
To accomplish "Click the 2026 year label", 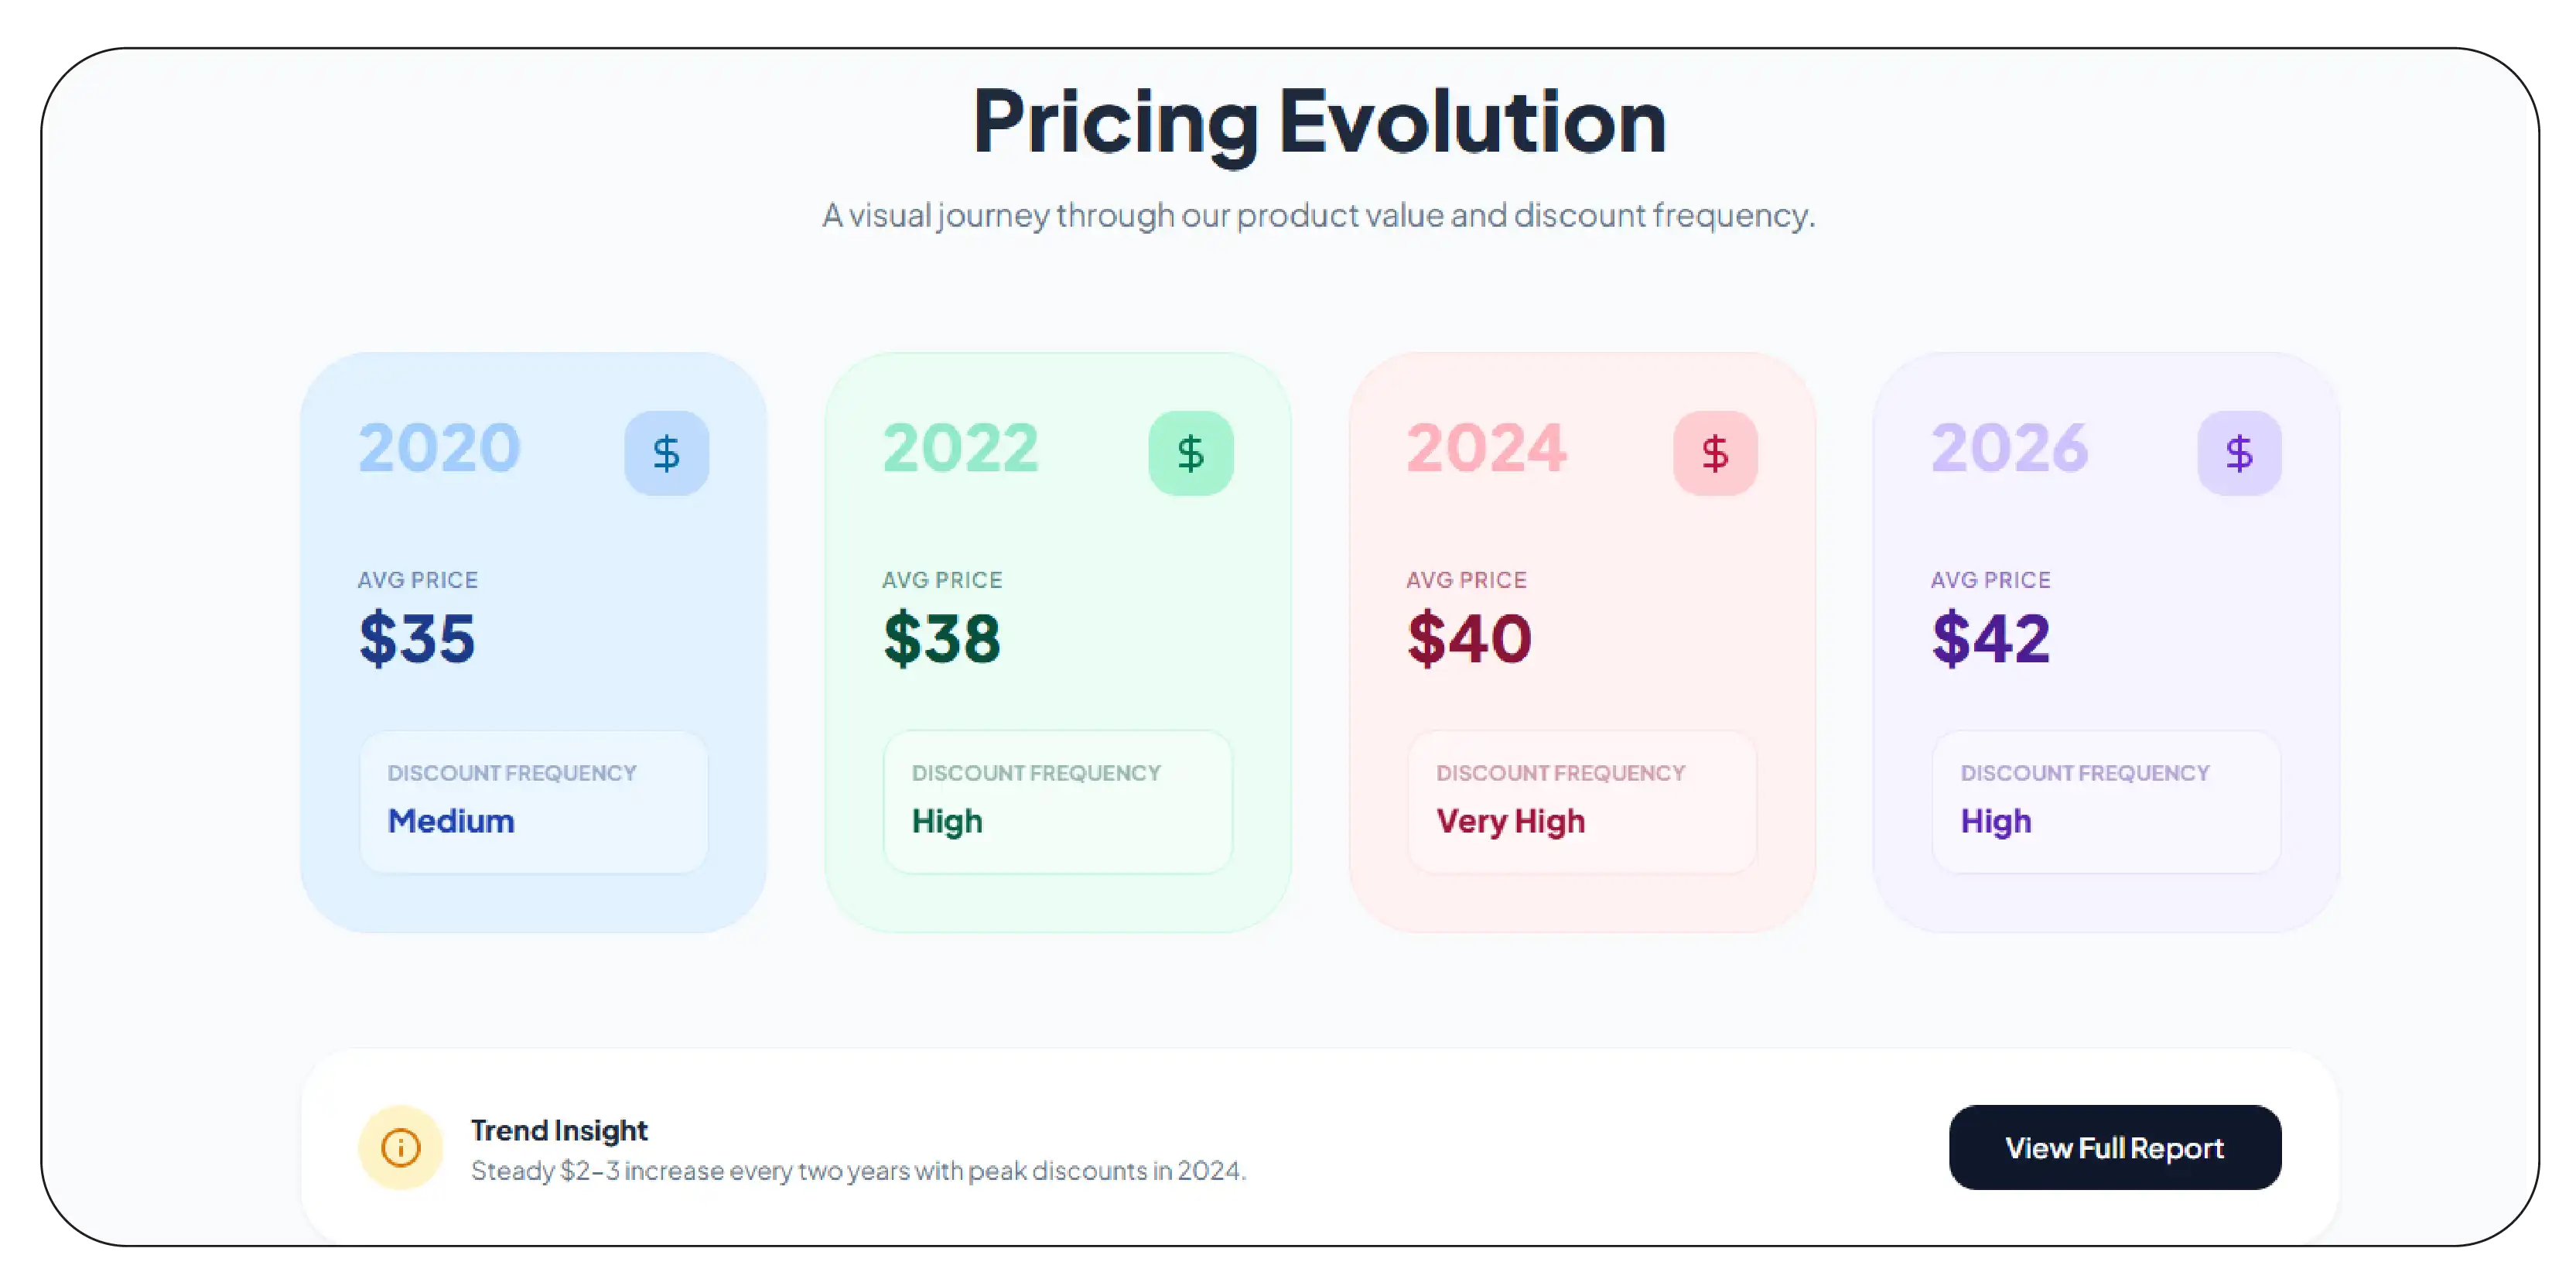I will click(x=2010, y=450).
